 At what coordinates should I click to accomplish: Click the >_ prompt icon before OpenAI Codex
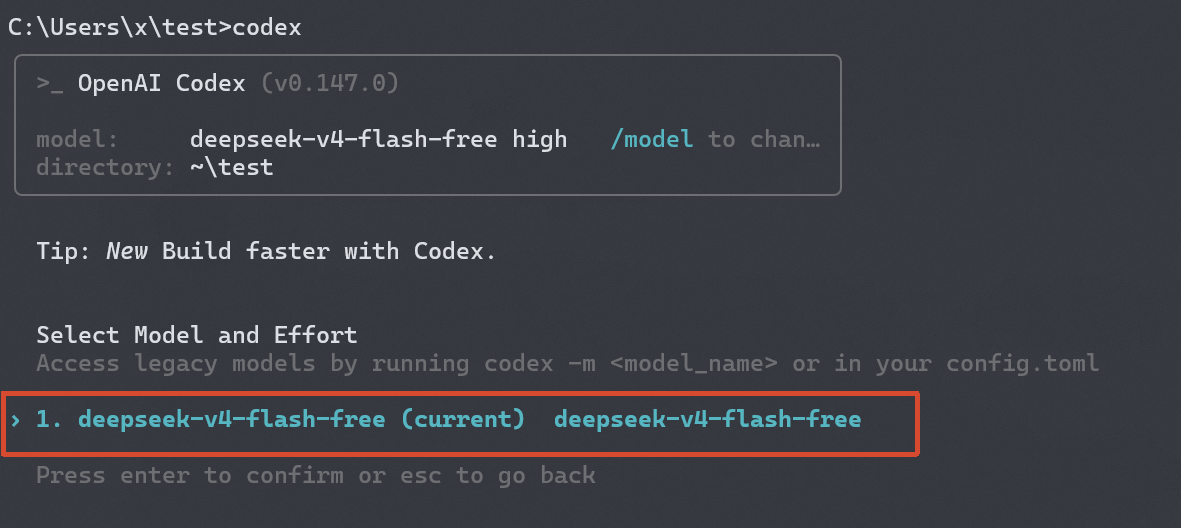point(50,84)
